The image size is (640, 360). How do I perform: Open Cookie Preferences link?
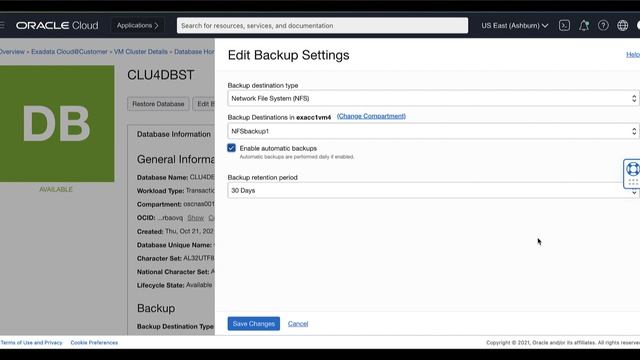click(x=94, y=342)
